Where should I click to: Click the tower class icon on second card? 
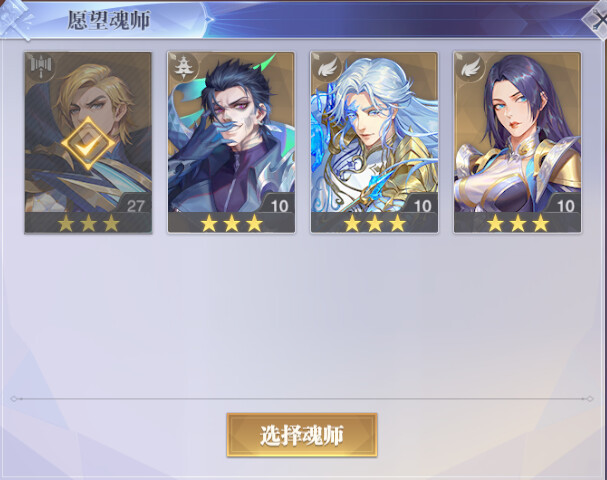pos(182,68)
